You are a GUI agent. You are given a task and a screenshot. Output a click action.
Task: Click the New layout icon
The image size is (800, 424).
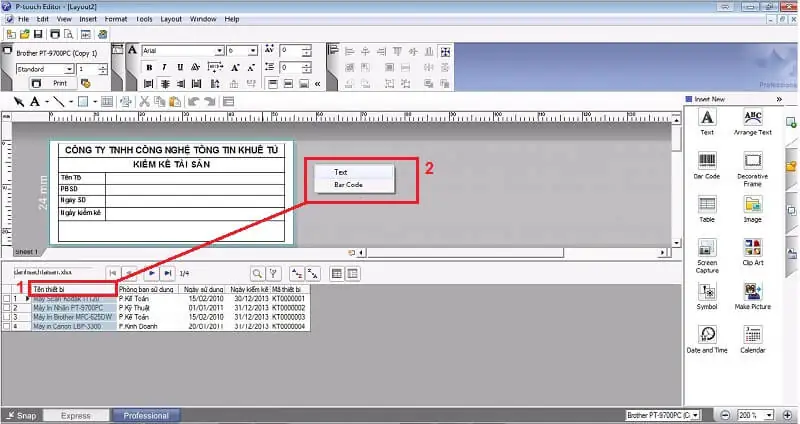coord(11,34)
